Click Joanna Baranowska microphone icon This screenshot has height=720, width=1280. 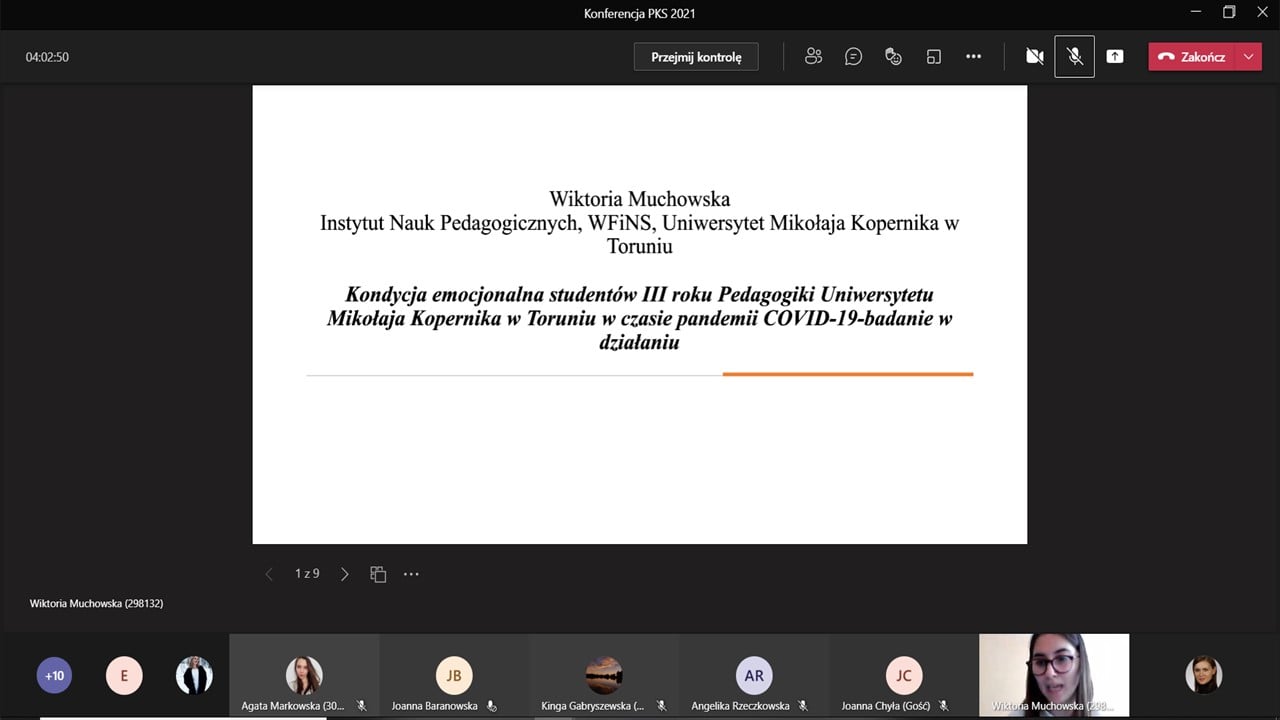coord(491,706)
